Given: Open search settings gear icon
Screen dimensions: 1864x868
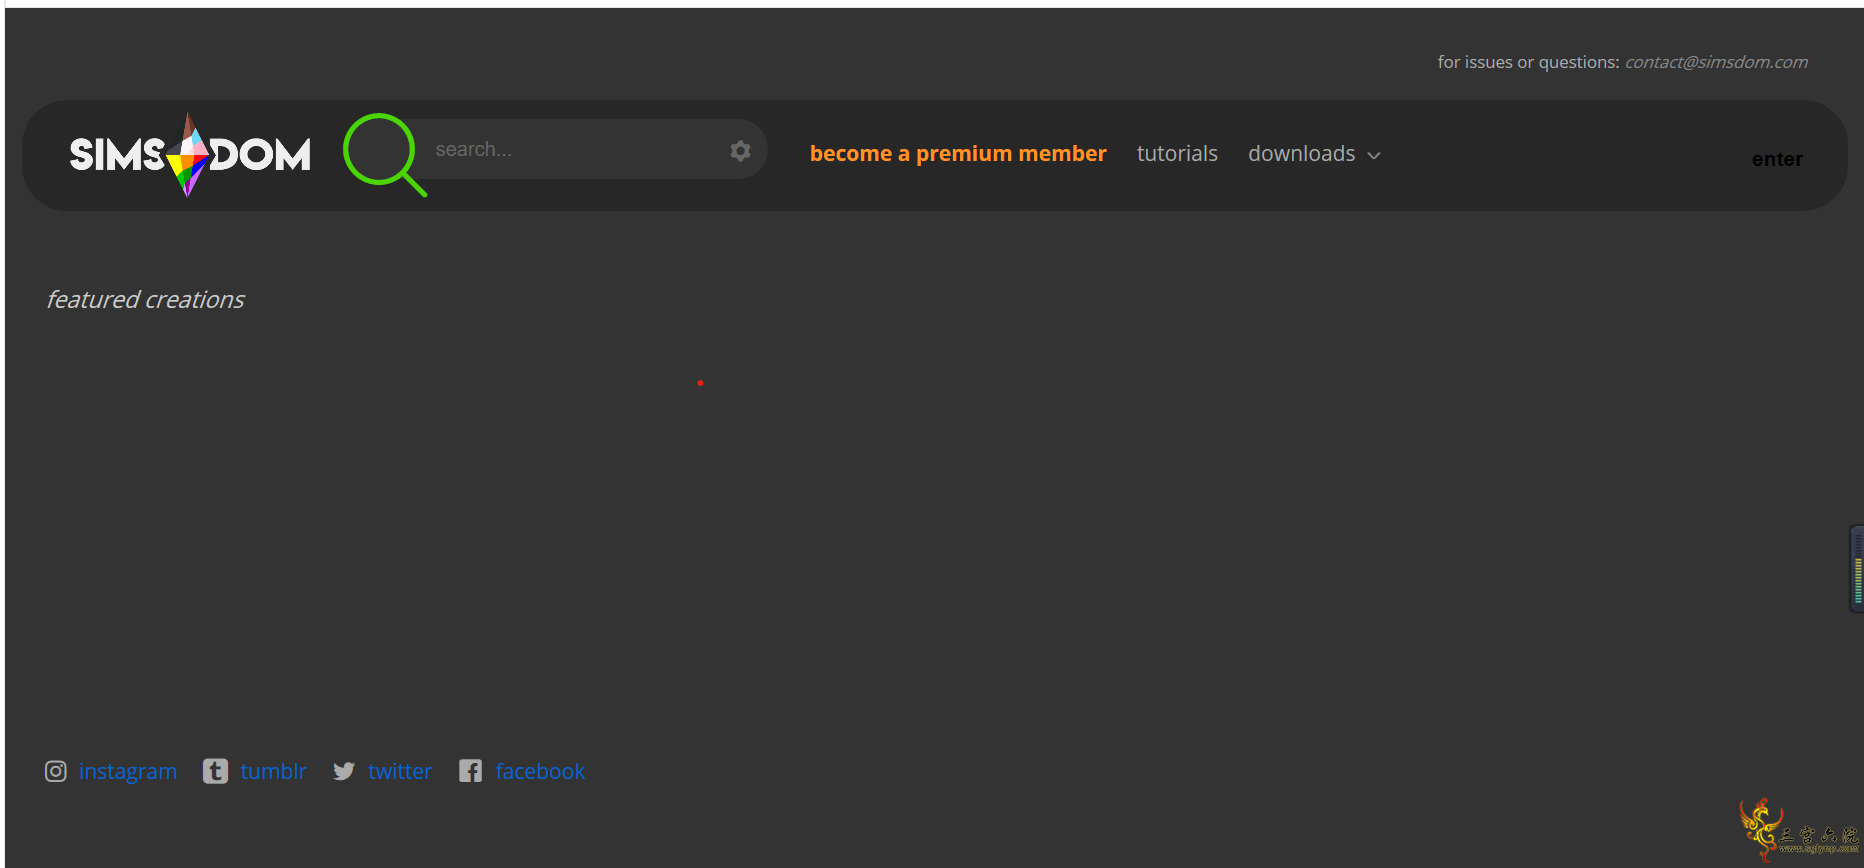Looking at the screenshot, I should 740,151.
